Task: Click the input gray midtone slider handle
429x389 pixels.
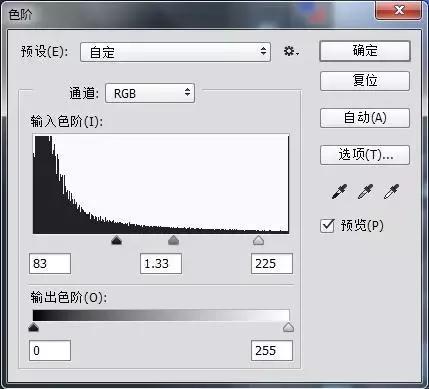Action: (173, 240)
